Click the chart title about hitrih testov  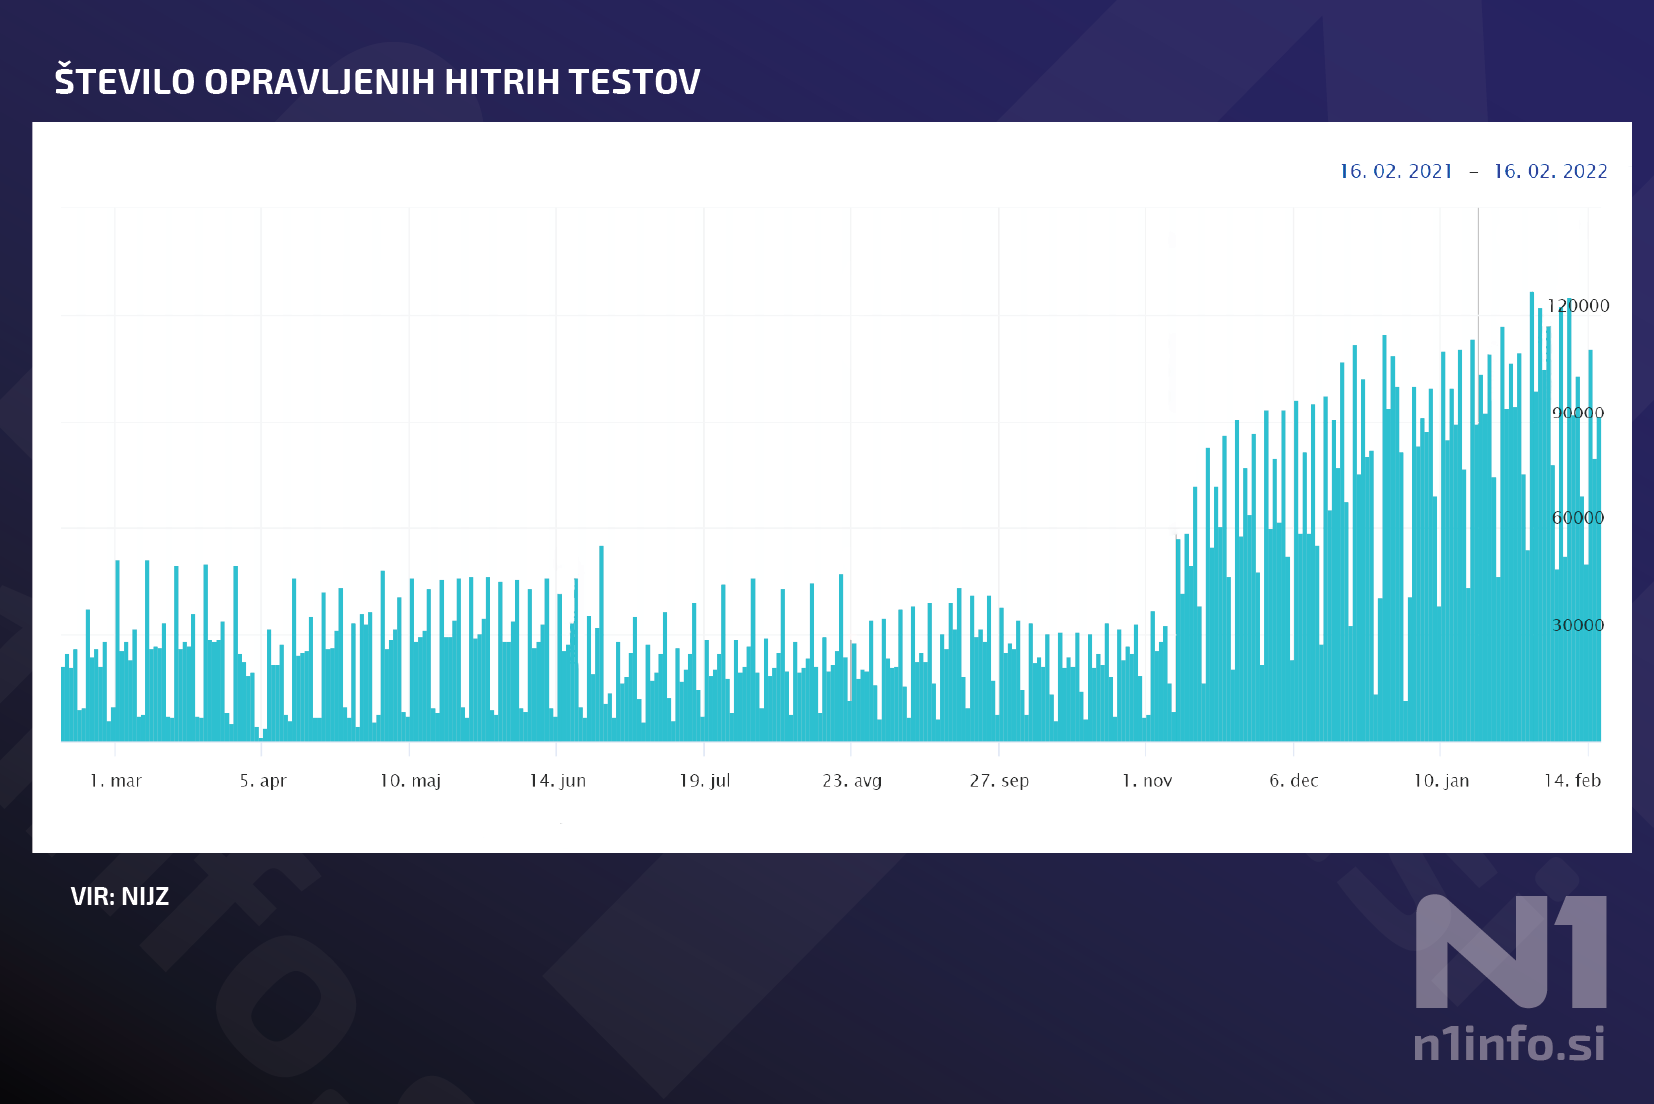click(377, 82)
